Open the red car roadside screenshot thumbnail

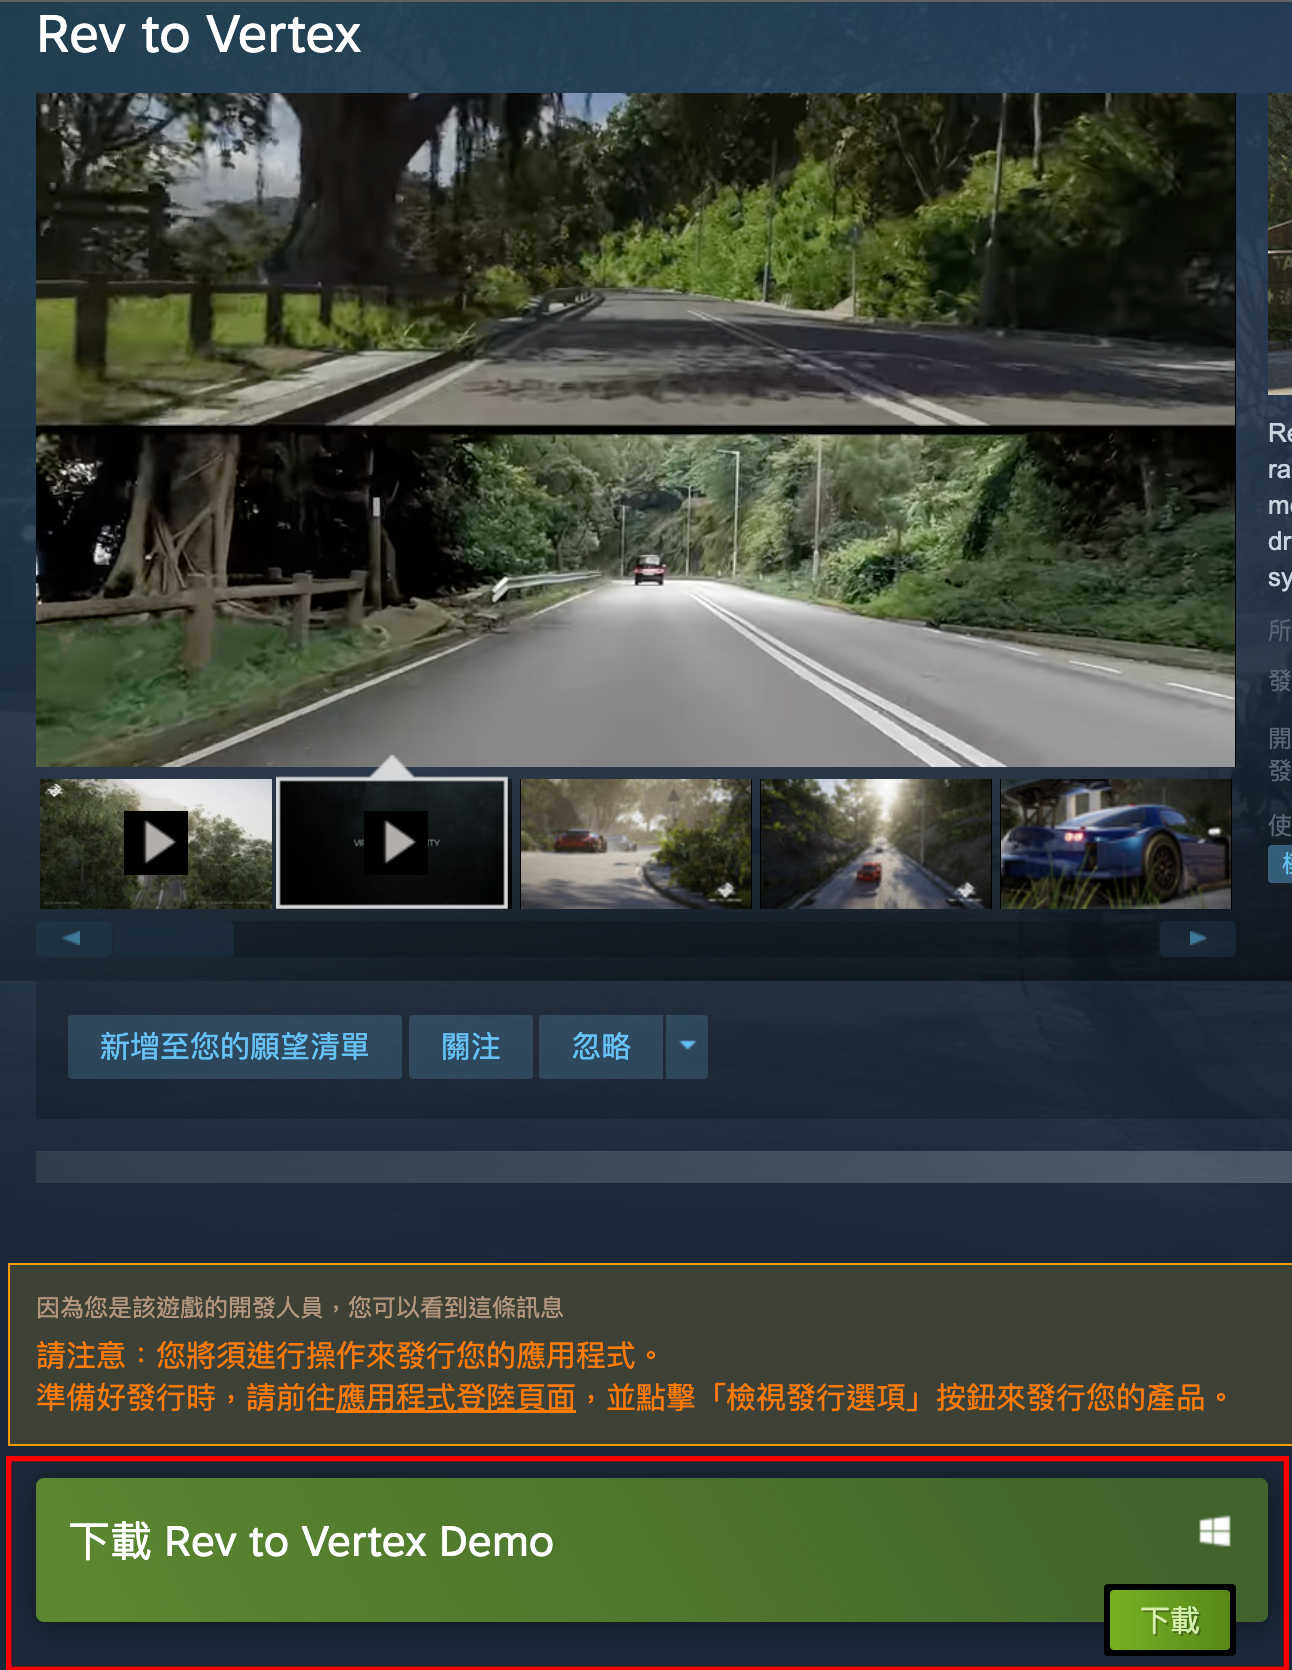[x=636, y=843]
